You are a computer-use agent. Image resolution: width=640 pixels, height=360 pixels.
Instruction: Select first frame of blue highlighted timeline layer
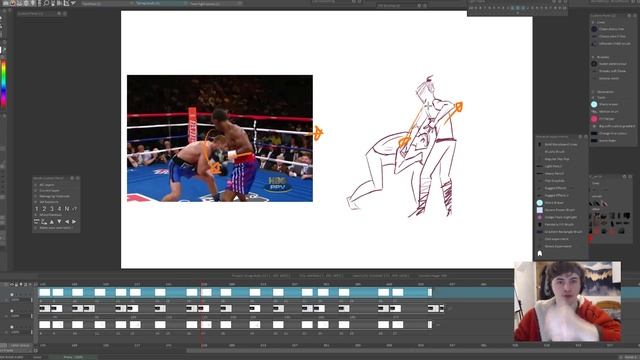(x=44, y=292)
